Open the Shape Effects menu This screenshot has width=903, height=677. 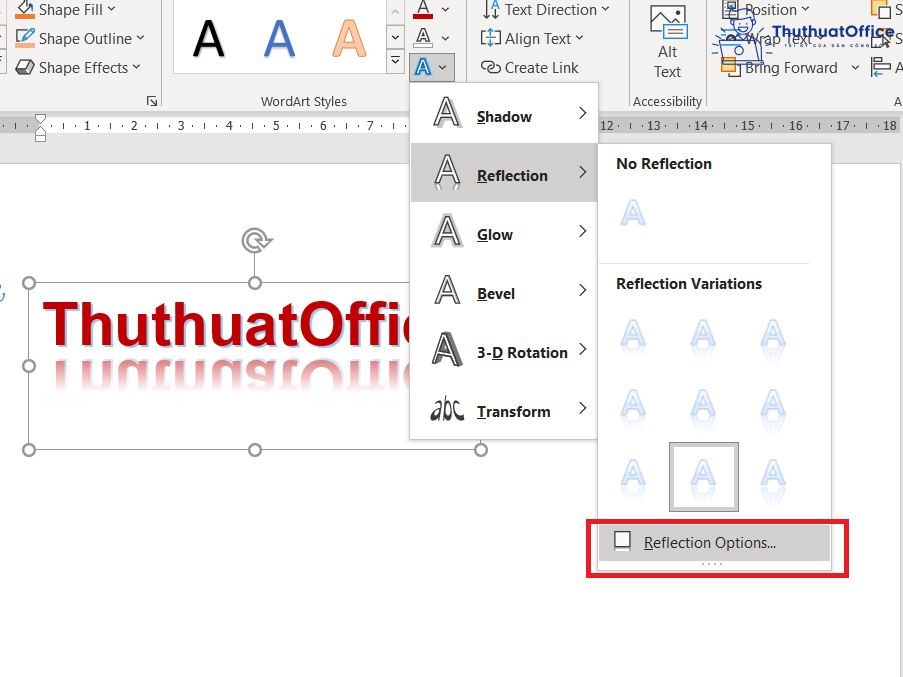(x=78, y=67)
